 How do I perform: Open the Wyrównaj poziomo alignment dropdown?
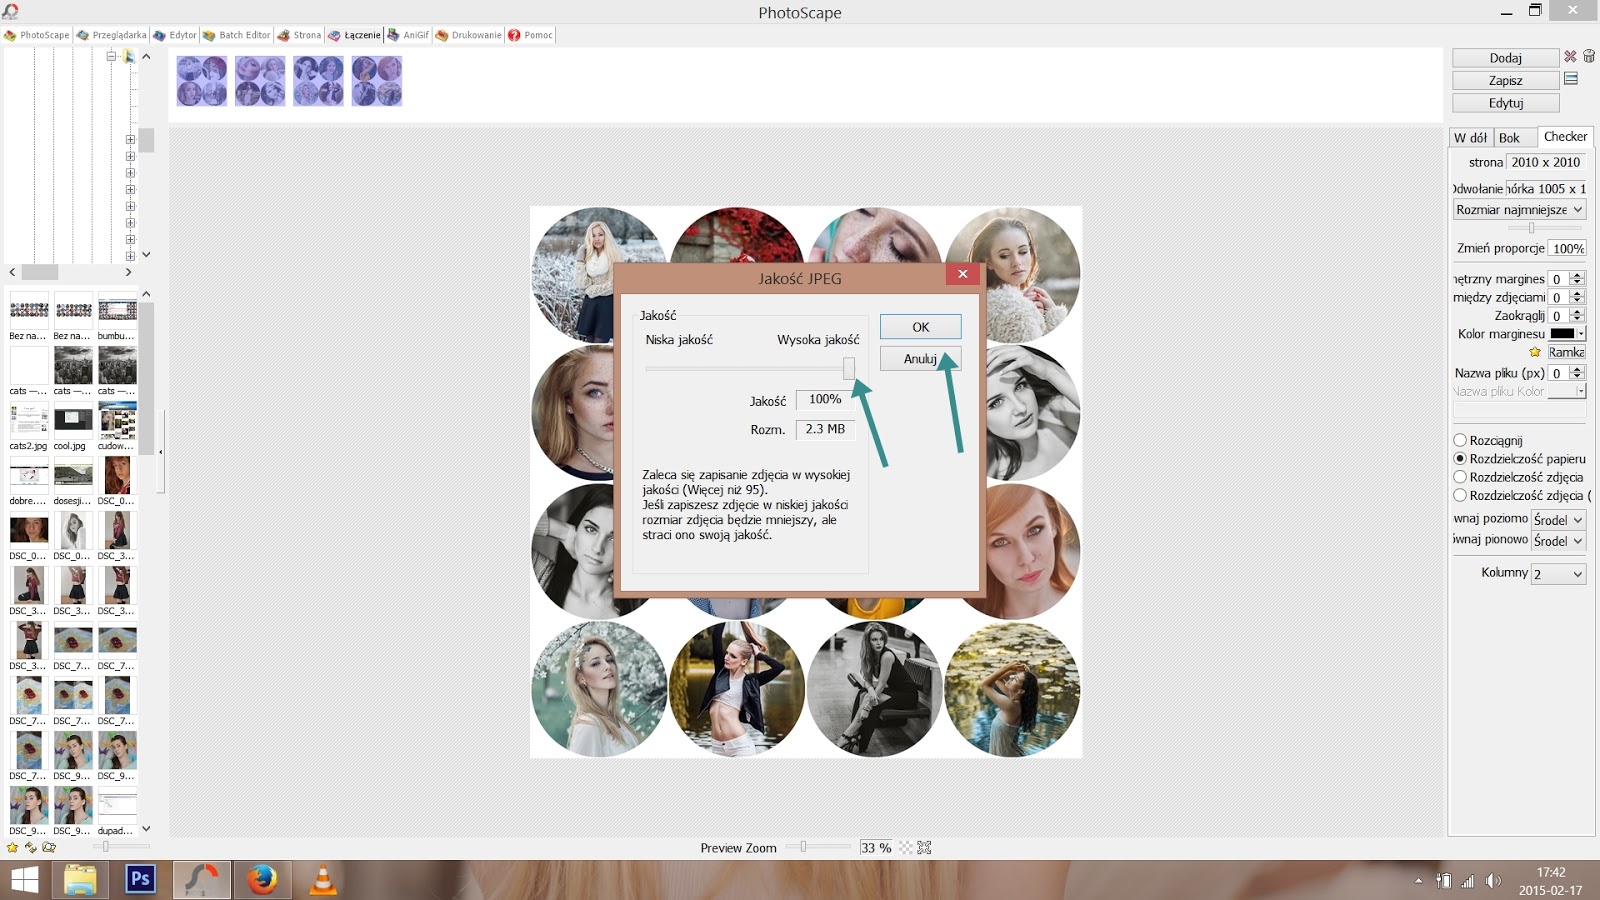pos(1559,520)
